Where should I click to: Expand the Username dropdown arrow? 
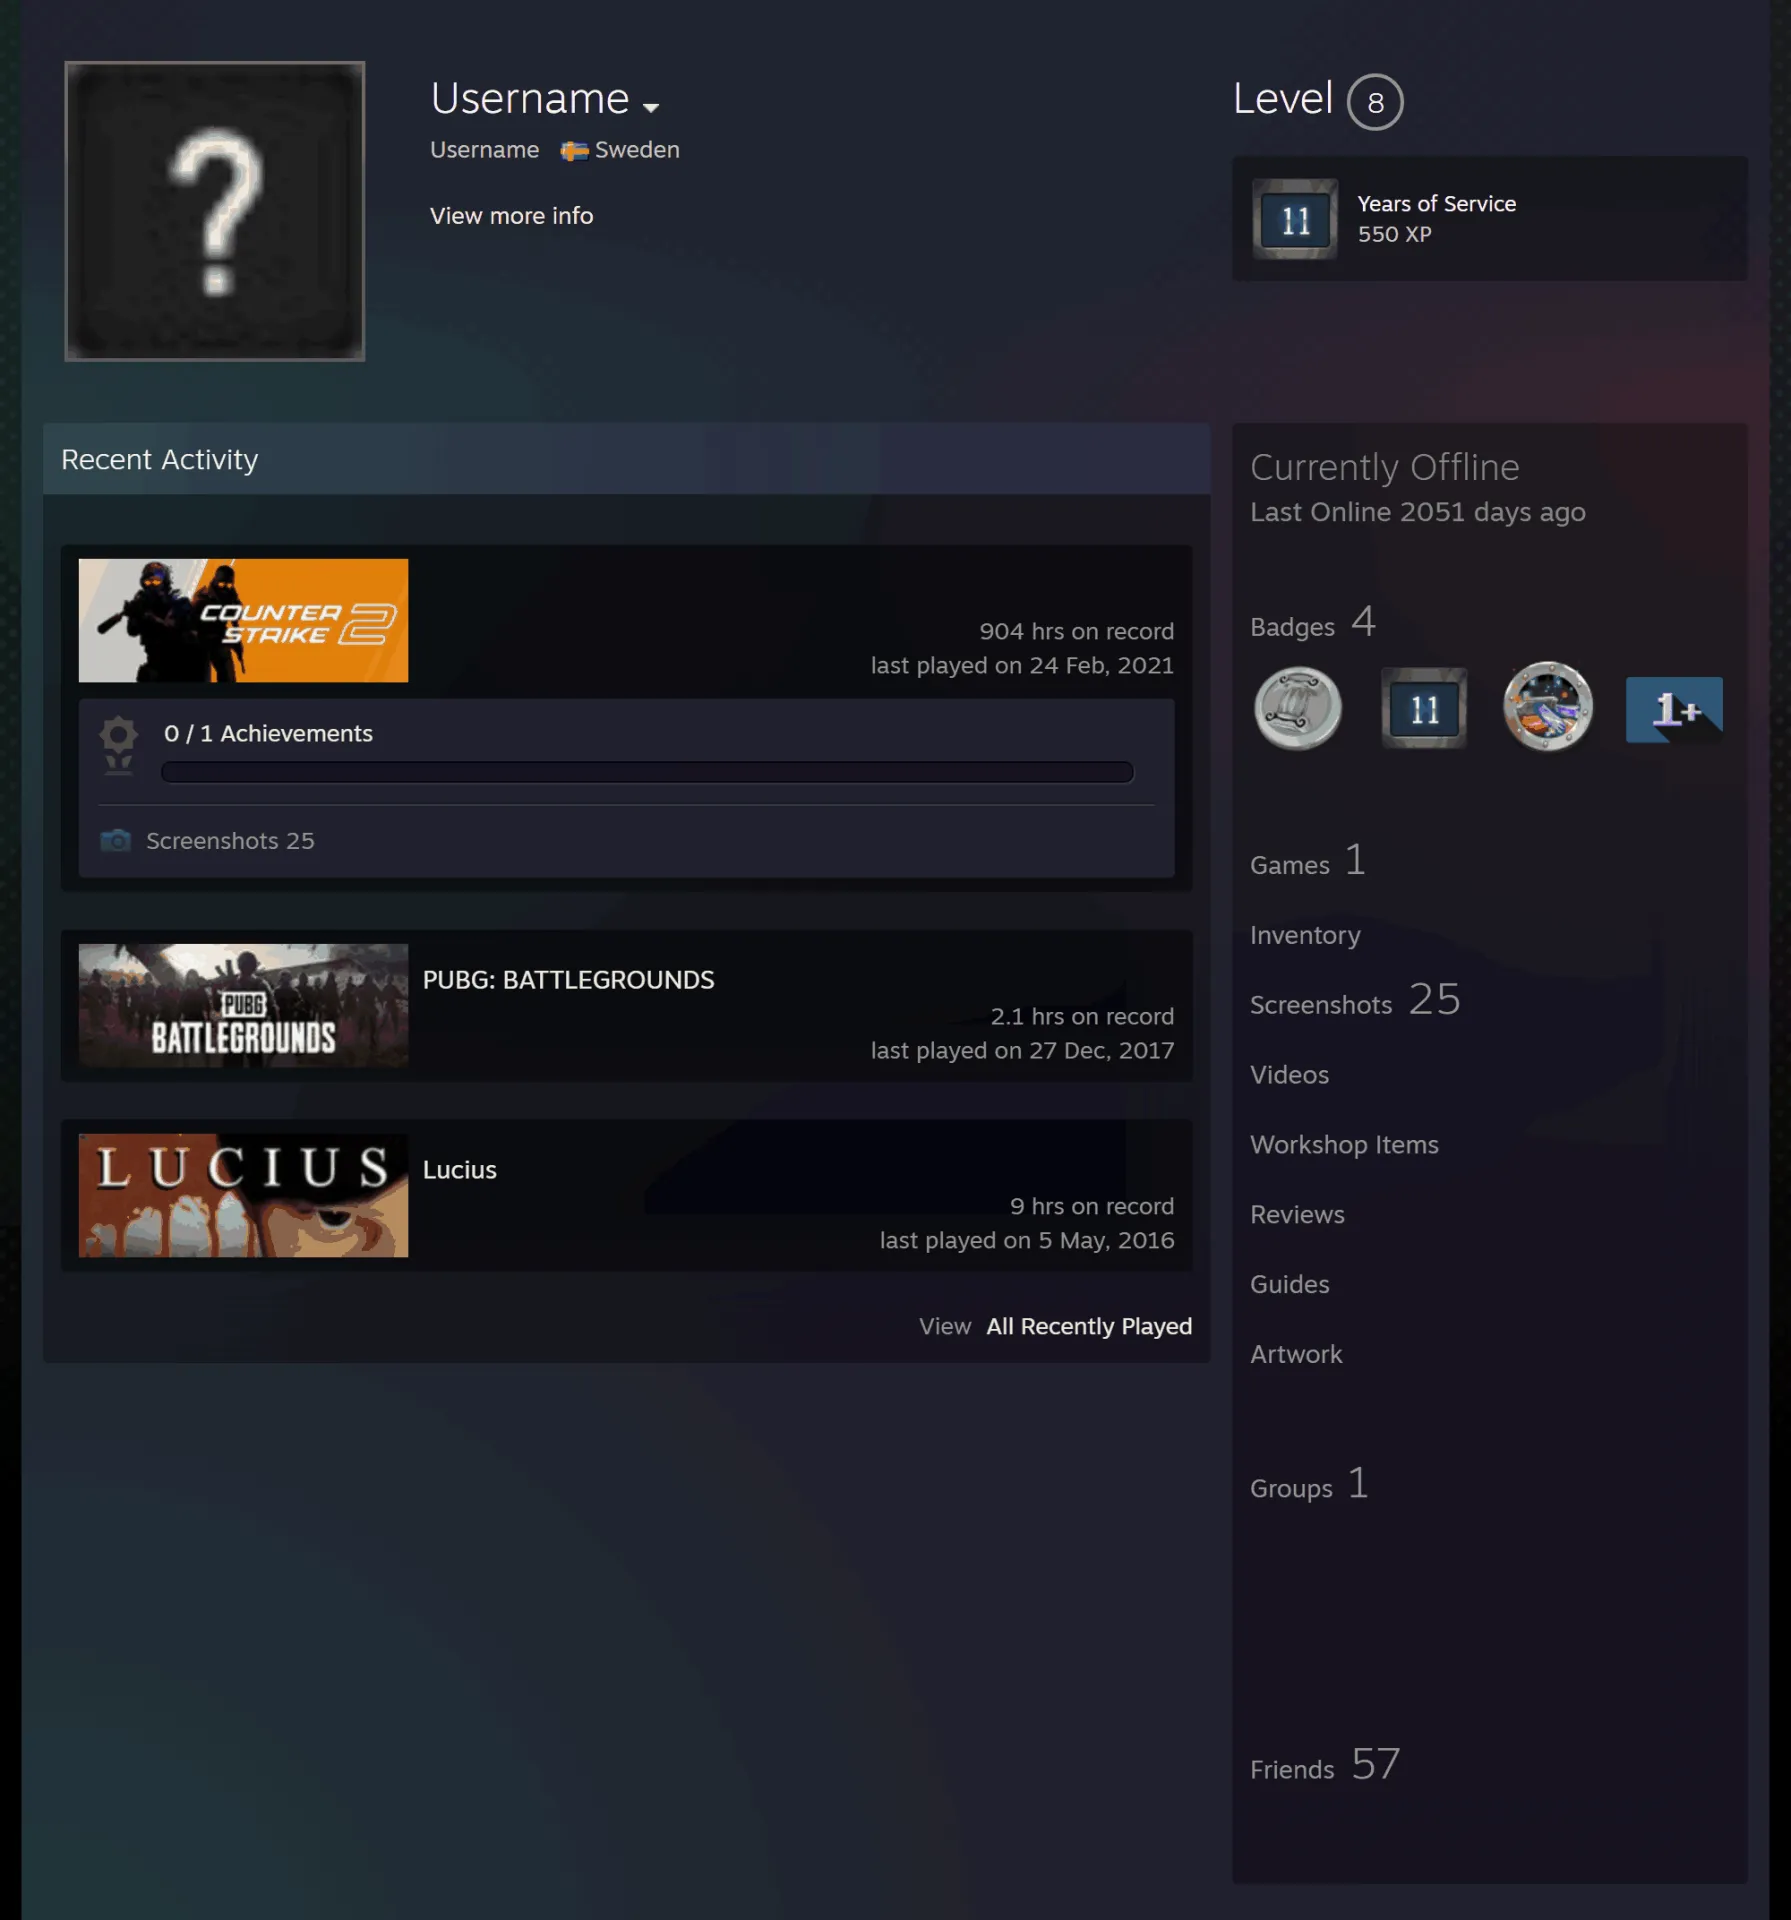651,107
